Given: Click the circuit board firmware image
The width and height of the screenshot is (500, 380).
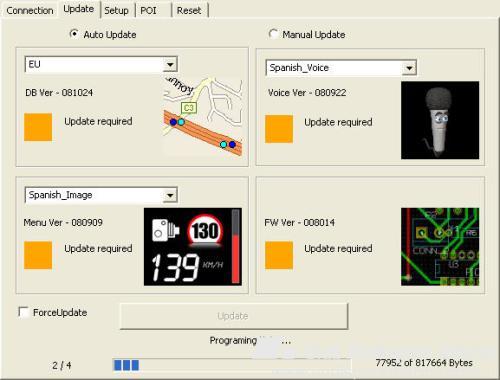Looking at the screenshot, I should (440, 247).
